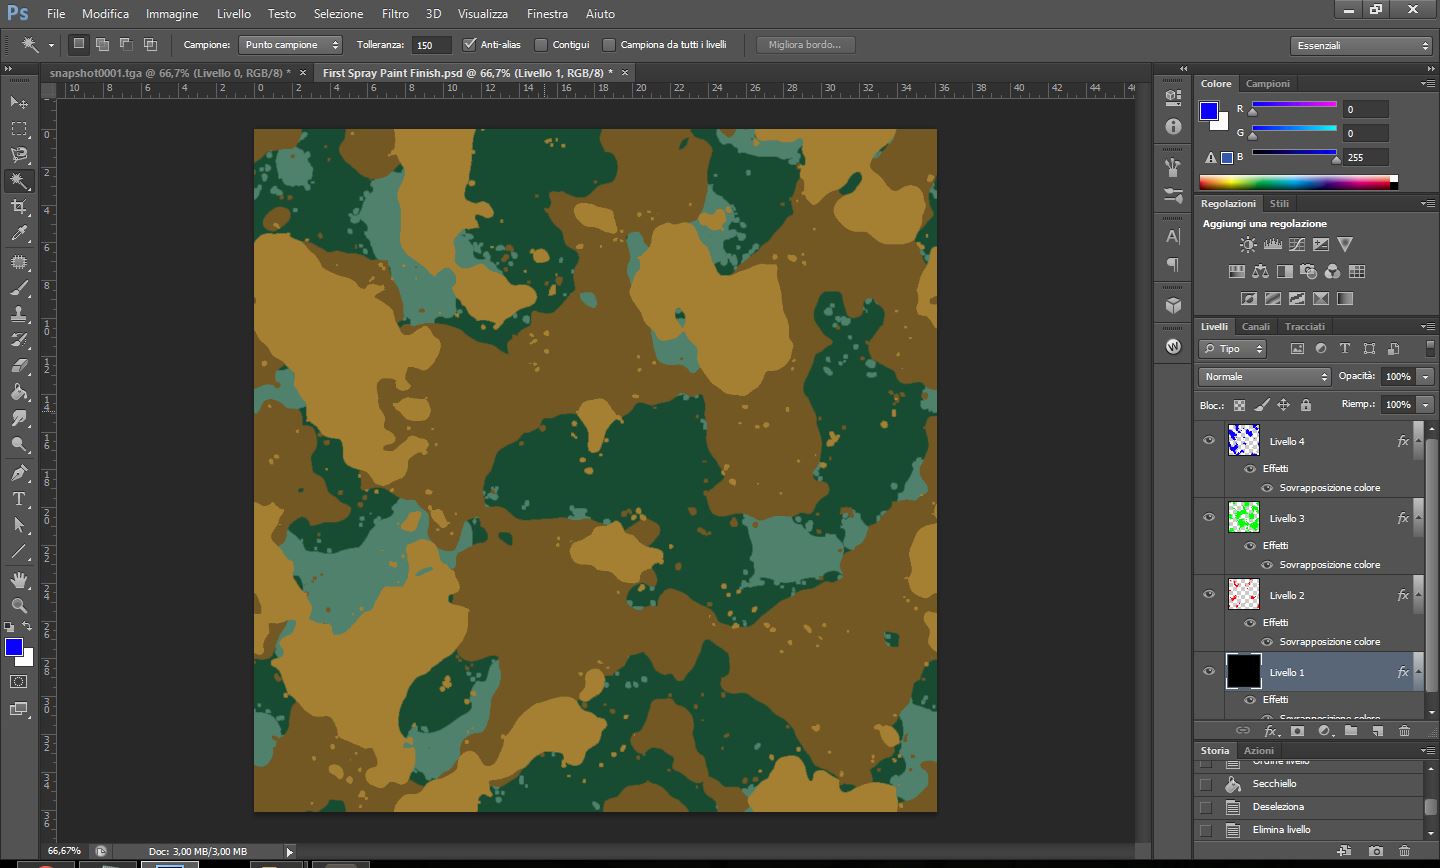The width and height of the screenshot is (1440, 868).
Task: Disable the Anti-alias checkbox
Action: click(x=470, y=45)
